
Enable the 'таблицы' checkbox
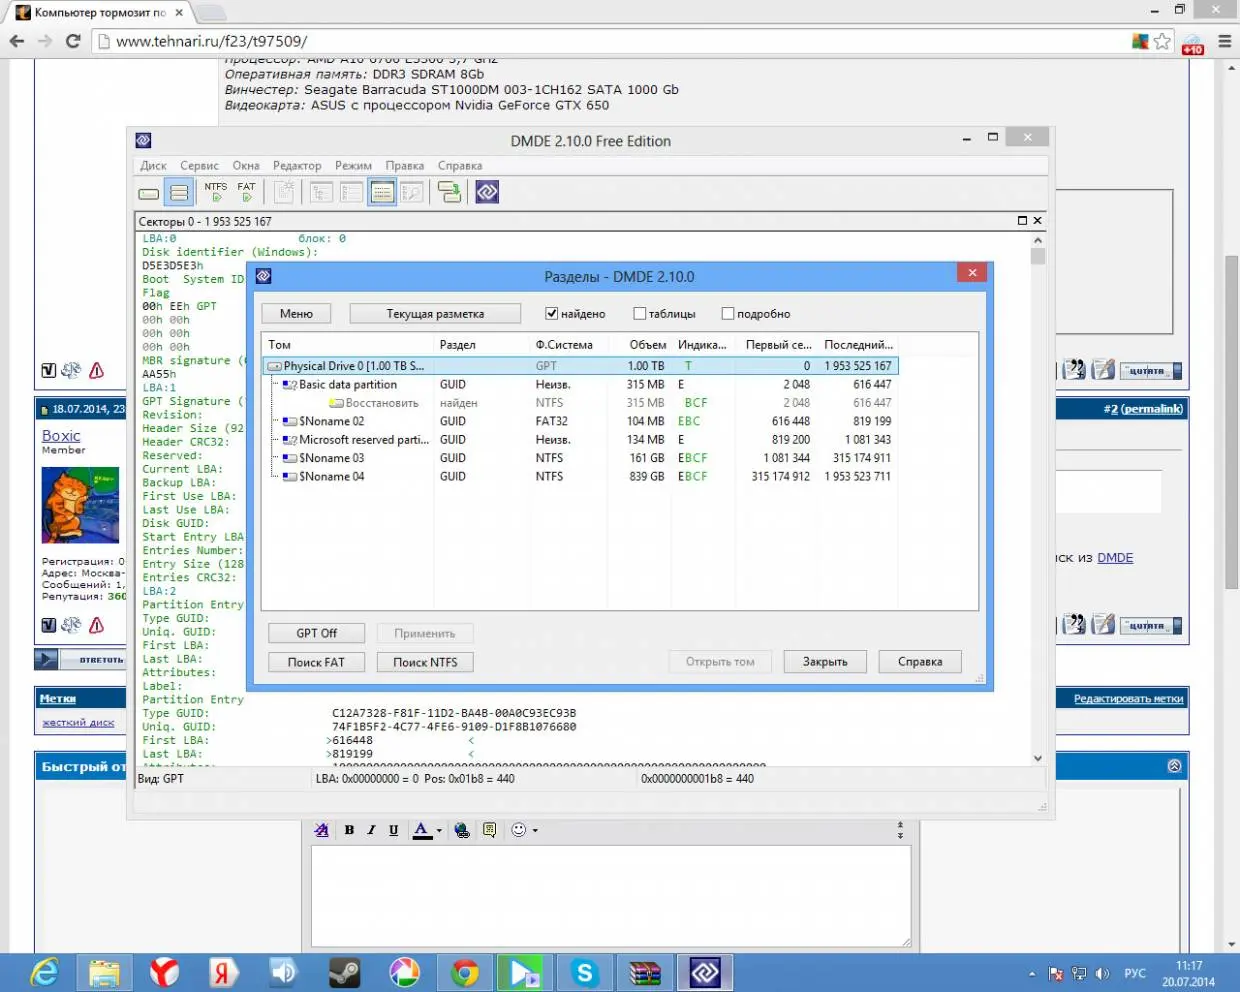[640, 314]
